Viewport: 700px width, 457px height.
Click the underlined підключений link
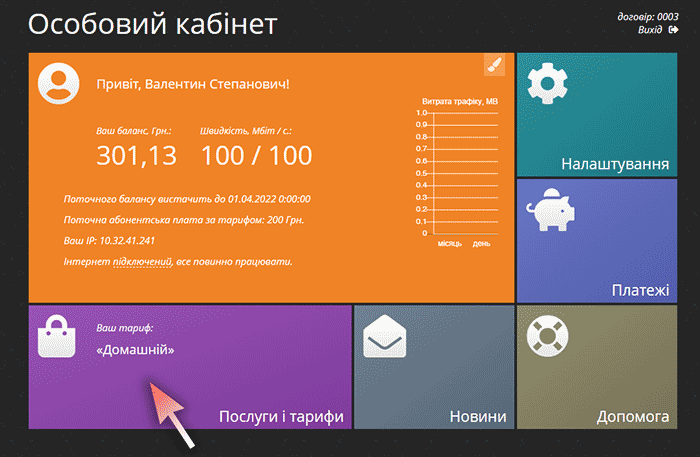pyautogui.click(x=142, y=262)
